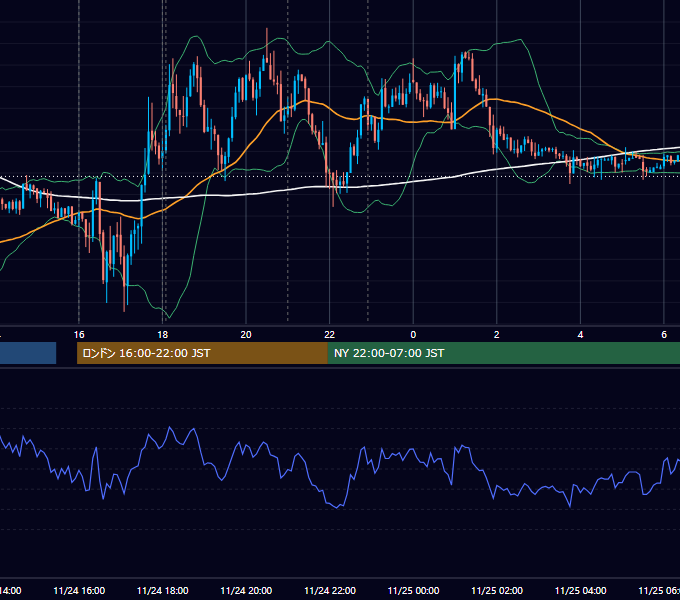The height and width of the screenshot is (600, 680).
Task: Click the 0 hour label on chart axis
Action: coord(413,335)
